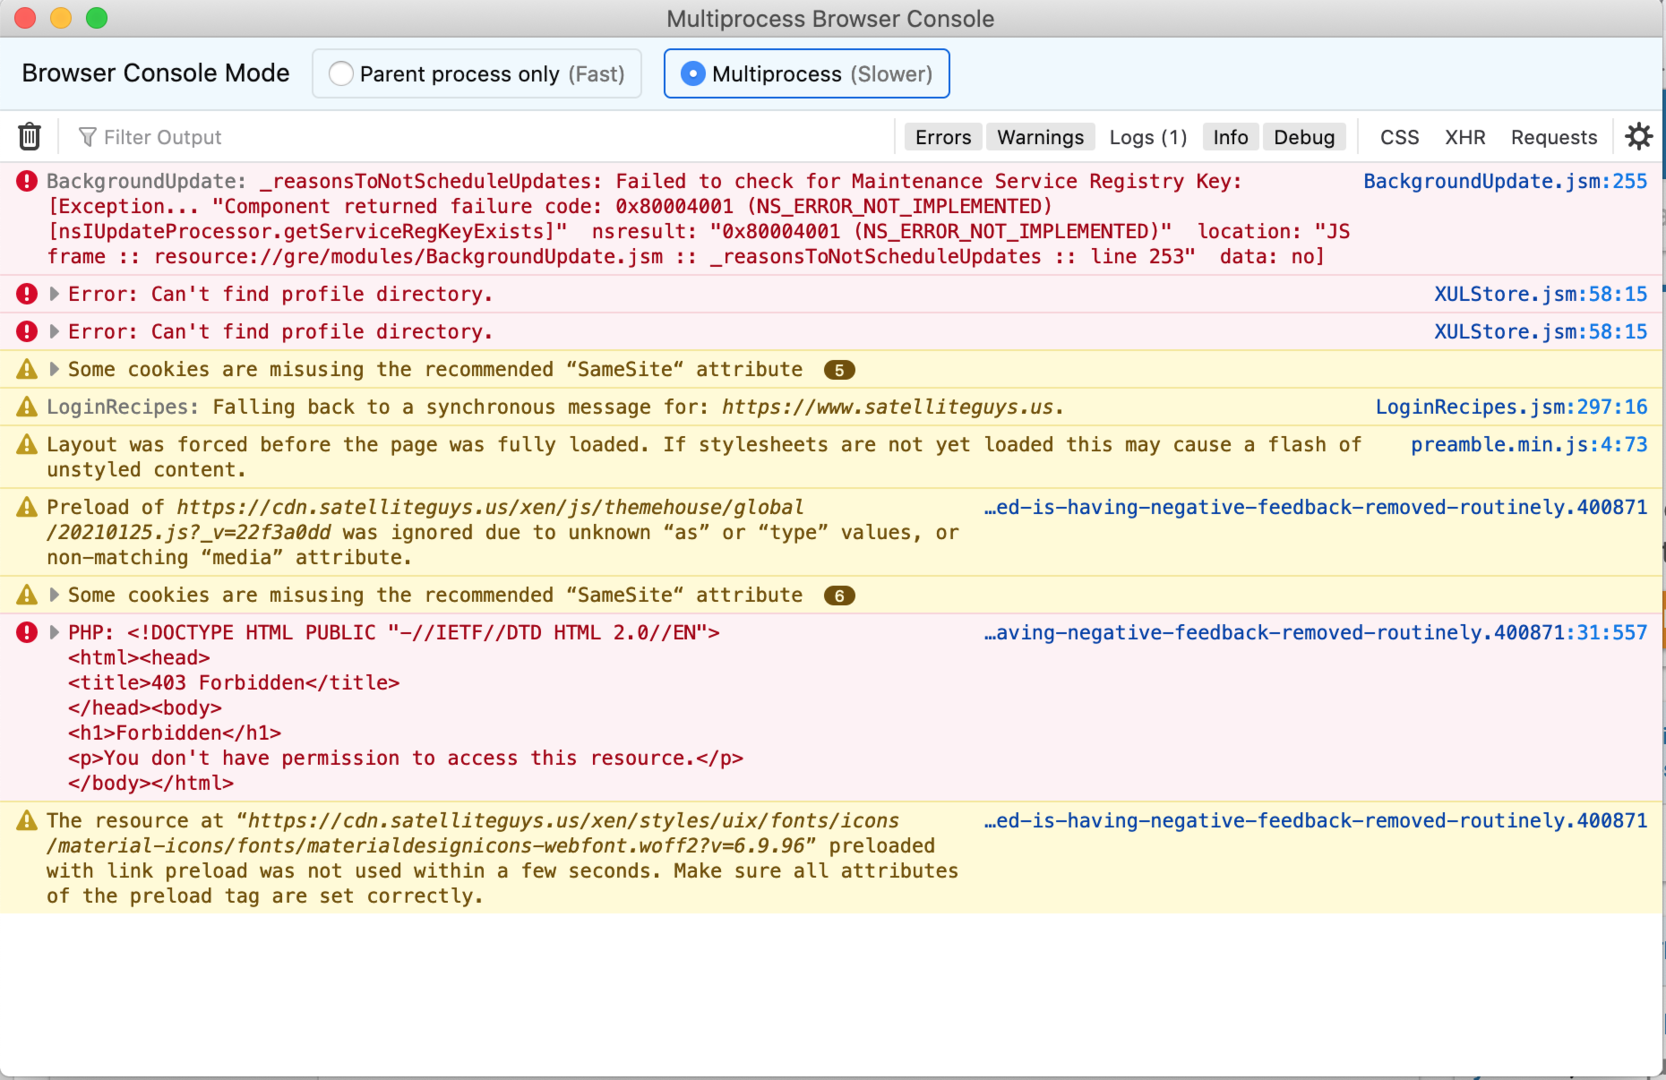Click warning icon beside LoginRecipes message
The image size is (1666, 1080).
[x=27, y=407]
